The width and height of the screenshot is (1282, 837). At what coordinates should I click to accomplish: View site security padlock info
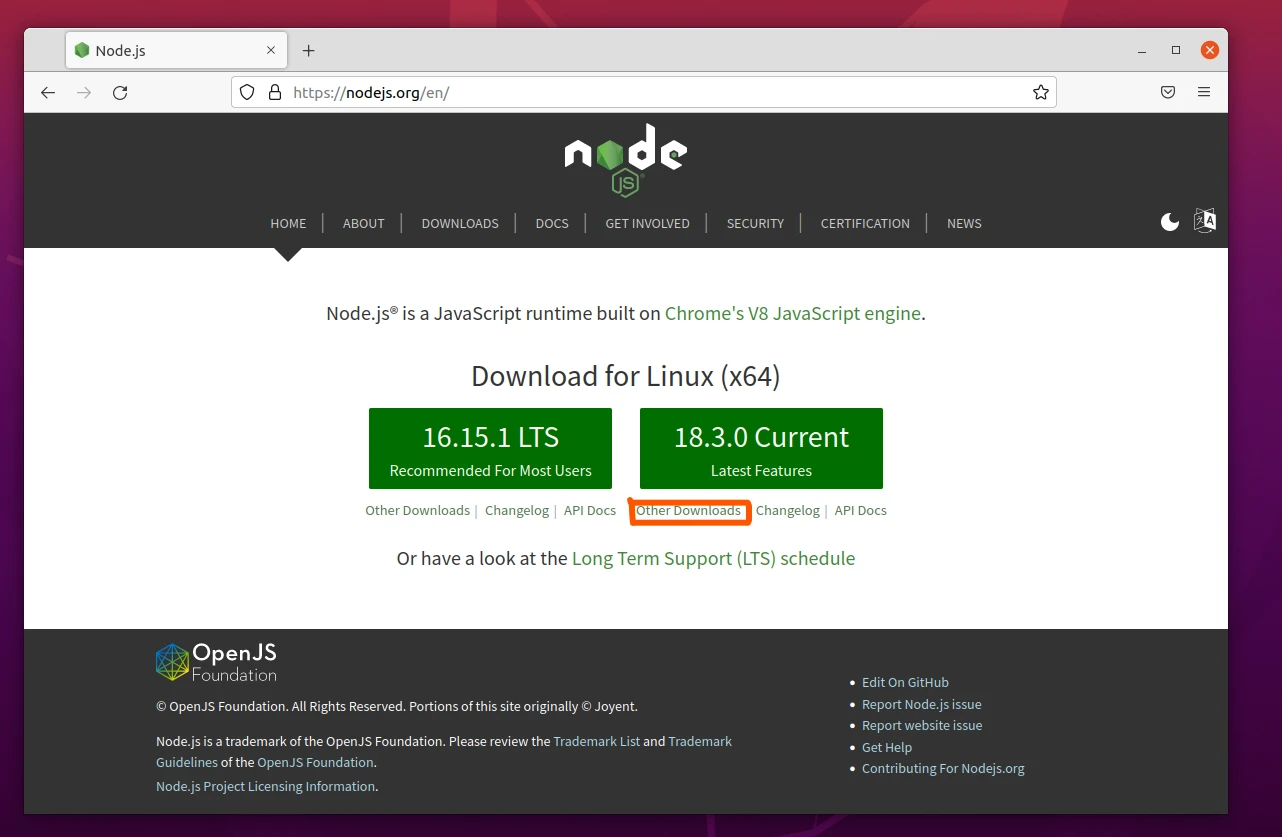pyautogui.click(x=275, y=92)
